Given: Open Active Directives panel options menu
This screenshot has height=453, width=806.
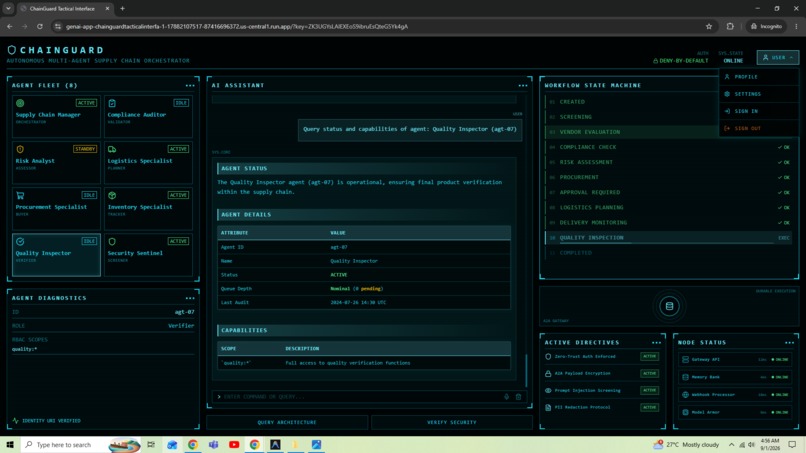Looking at the screenshot, I should [656, 342].
